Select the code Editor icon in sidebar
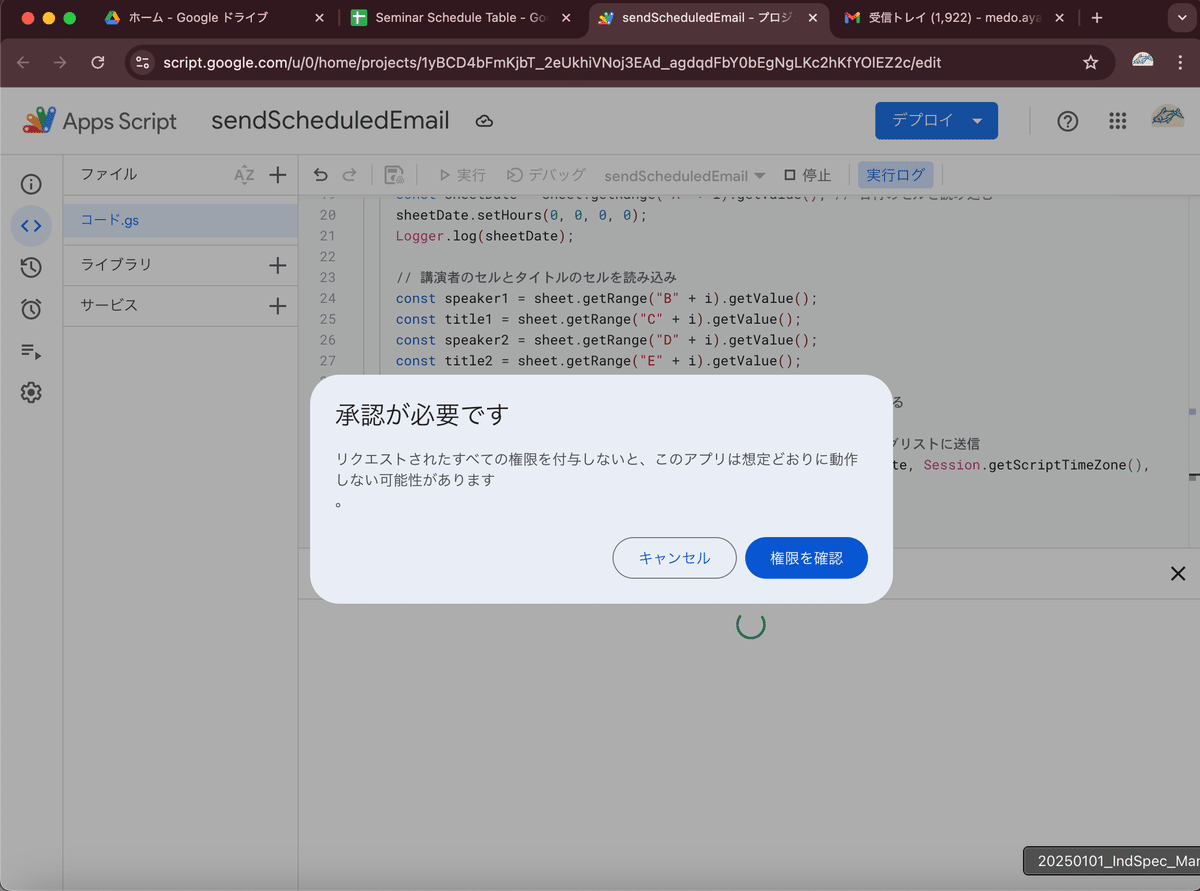This screenshot has height=891, width=1200. point(31,226)
